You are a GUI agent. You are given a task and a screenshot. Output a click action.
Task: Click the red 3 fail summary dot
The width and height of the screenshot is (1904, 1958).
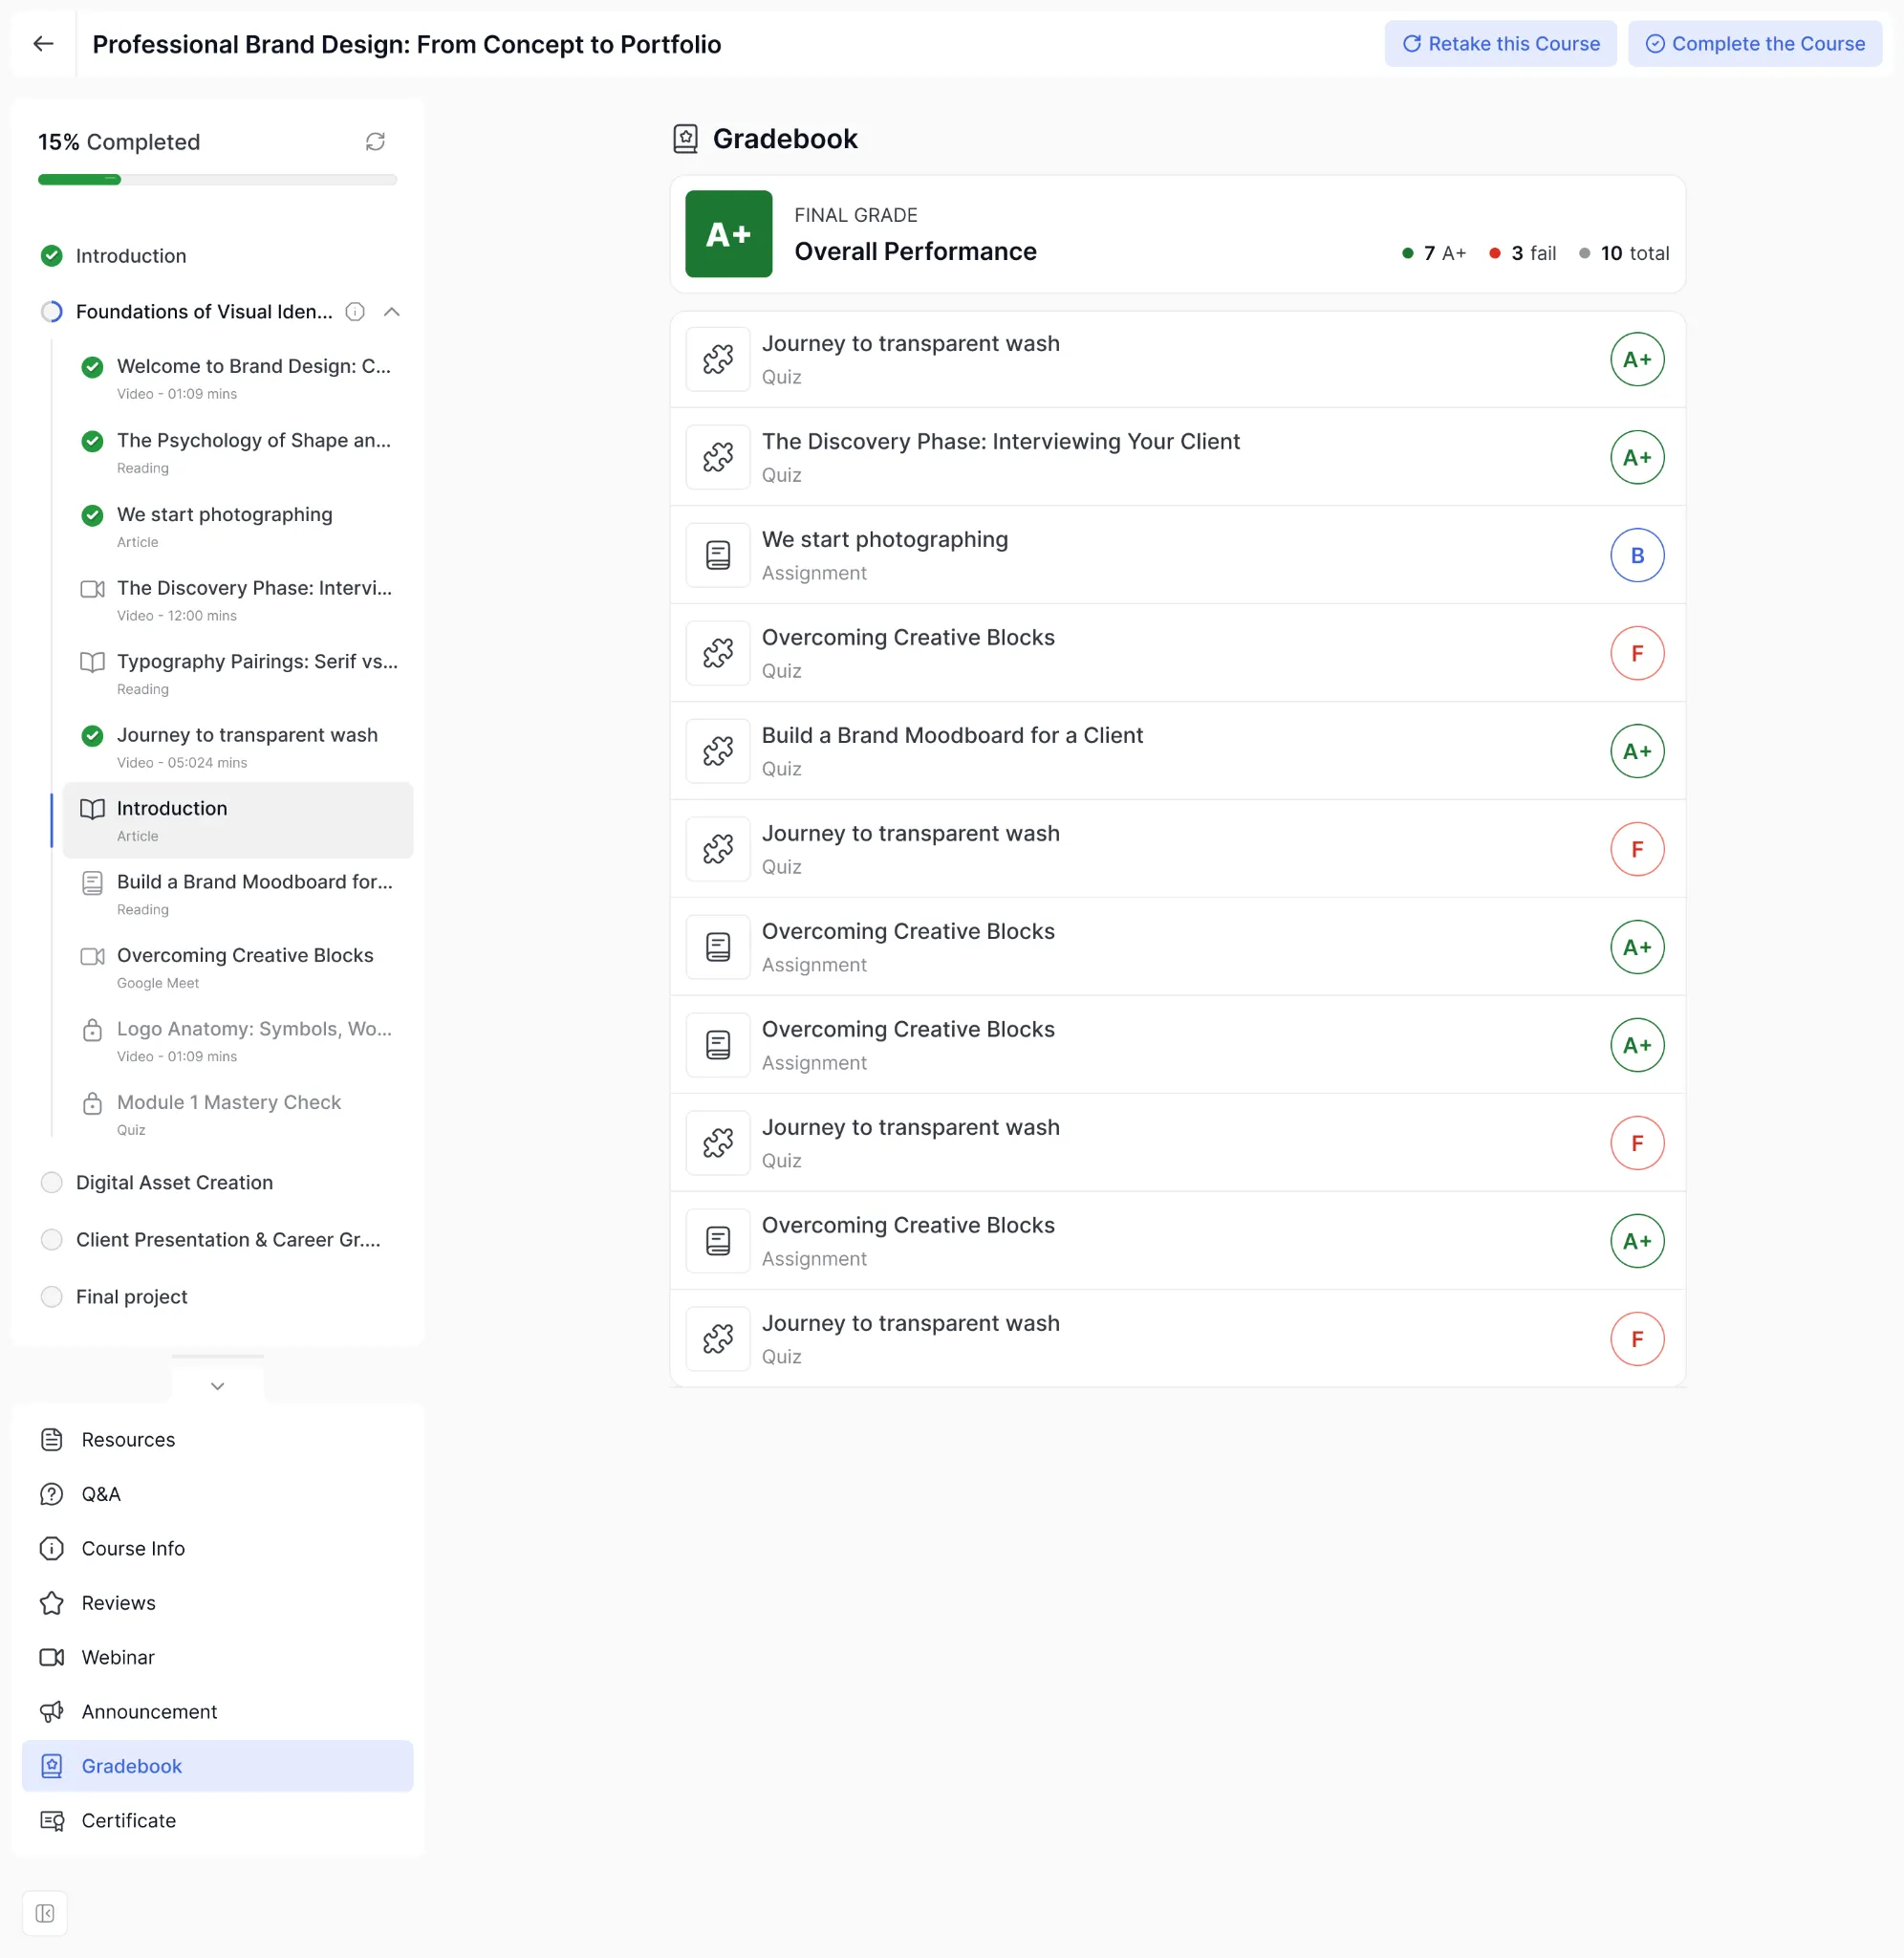[x=1494, y=254]
